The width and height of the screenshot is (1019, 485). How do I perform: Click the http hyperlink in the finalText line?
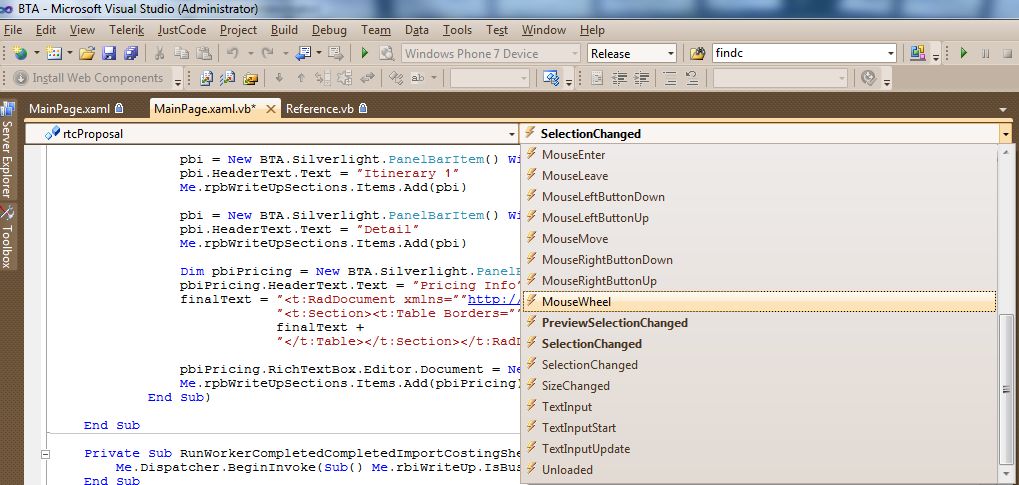494,299
